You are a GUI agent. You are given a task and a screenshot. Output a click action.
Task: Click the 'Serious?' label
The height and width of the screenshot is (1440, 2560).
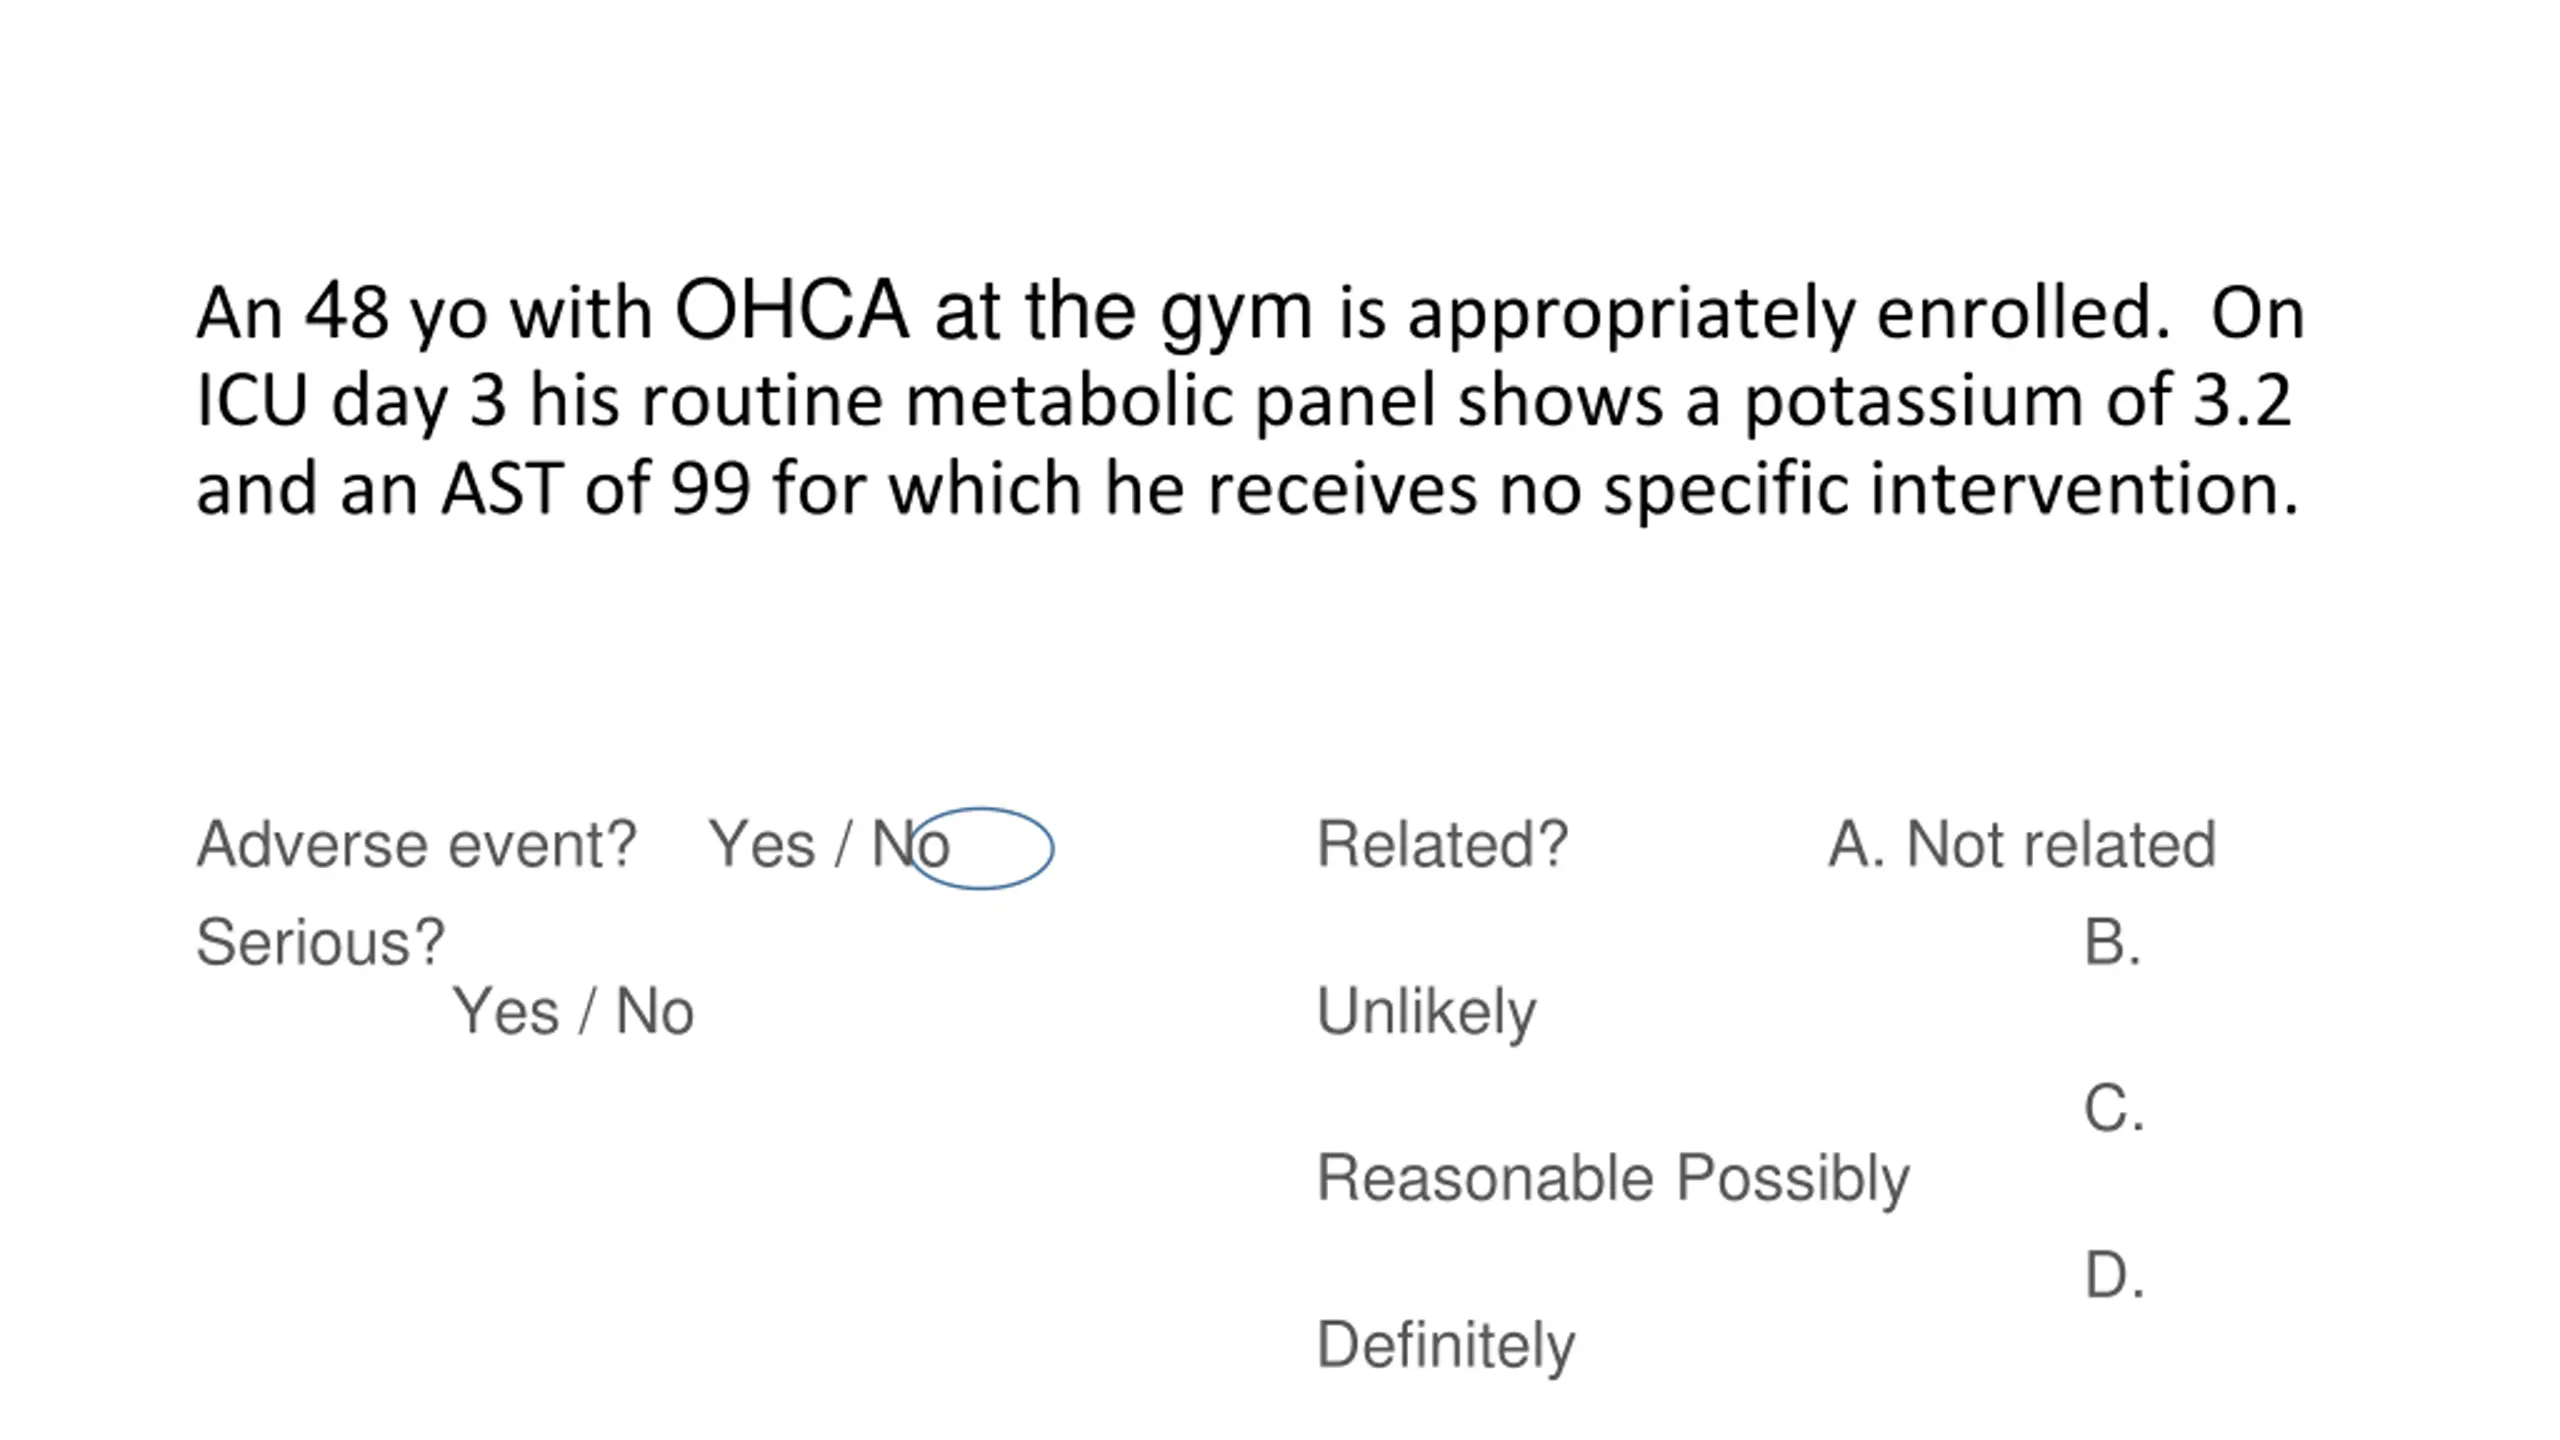click(x=320, y=942)
